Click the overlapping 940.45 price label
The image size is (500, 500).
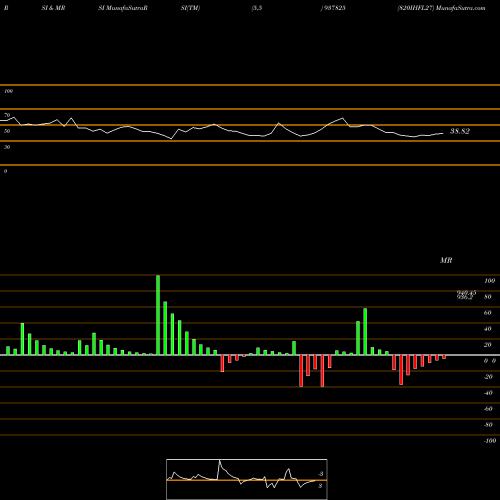466,293
